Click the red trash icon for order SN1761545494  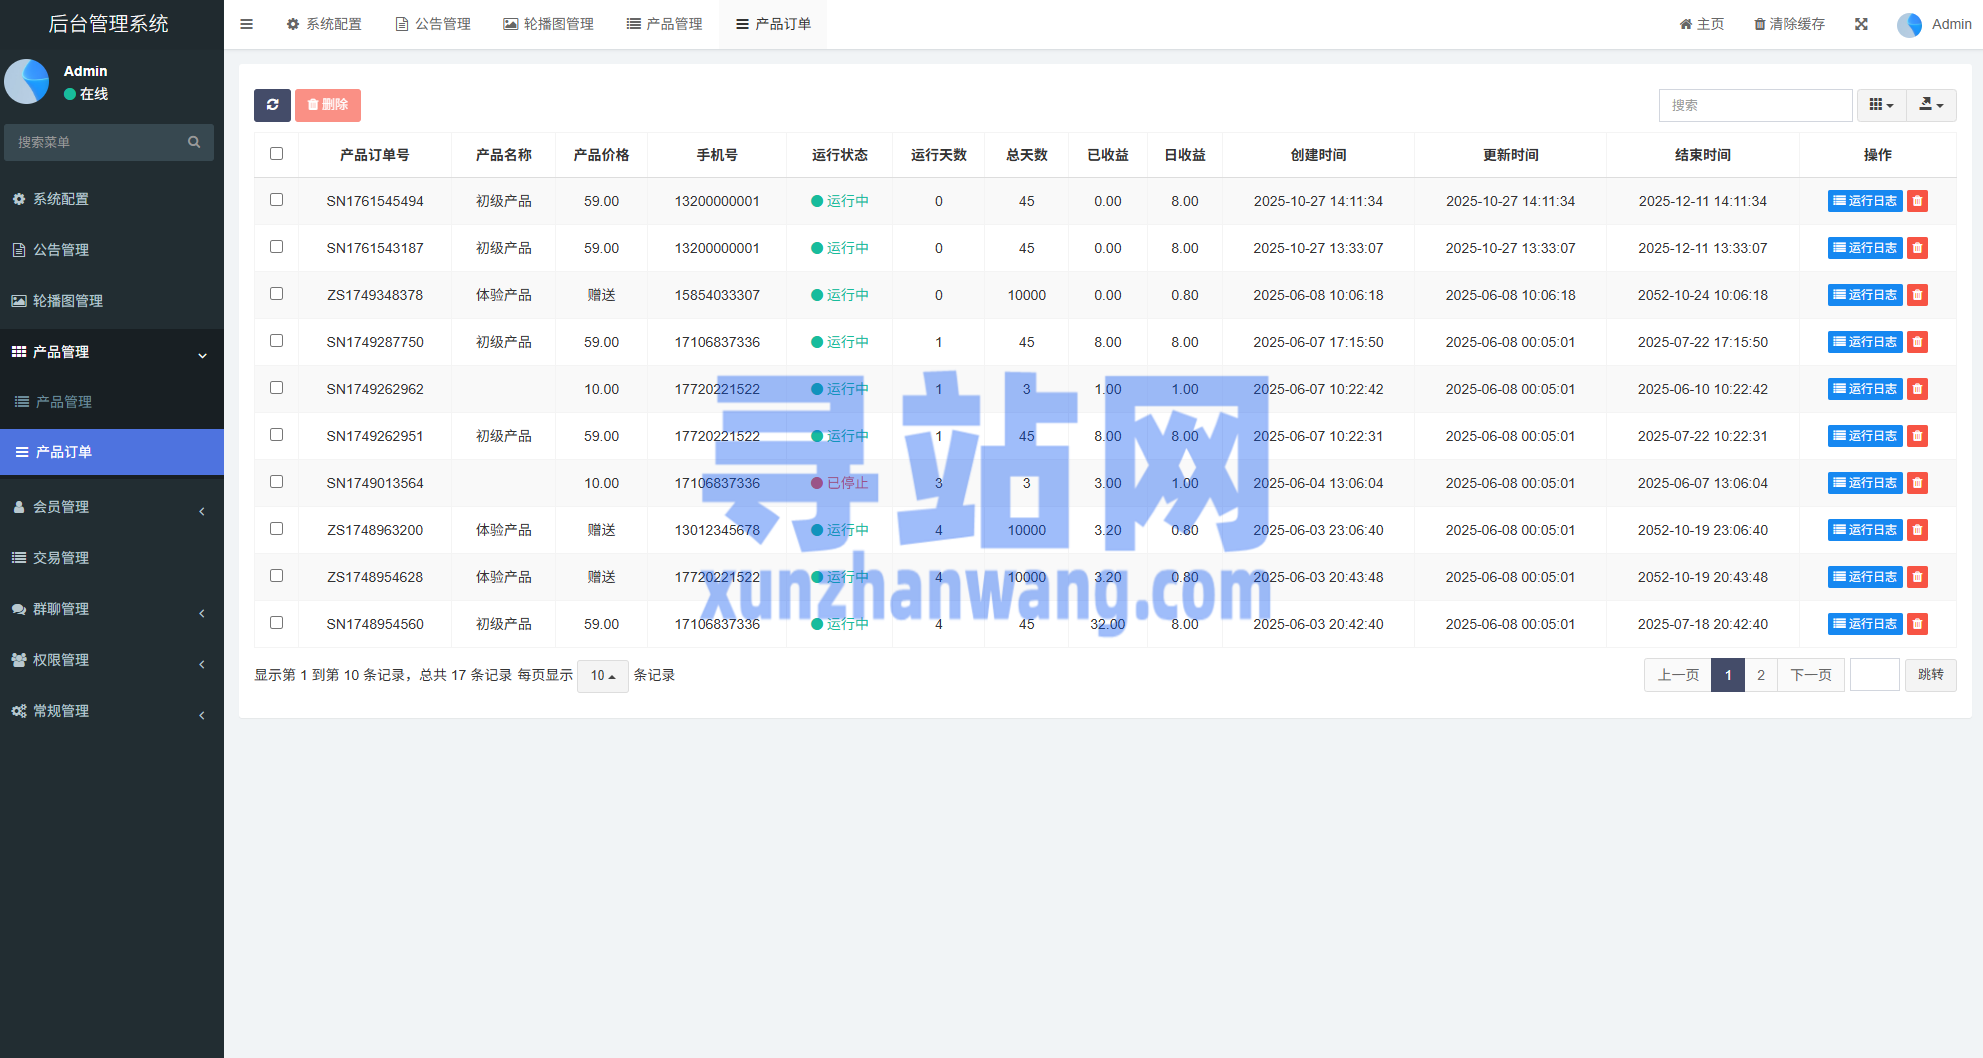click(x=1917, y=201)
